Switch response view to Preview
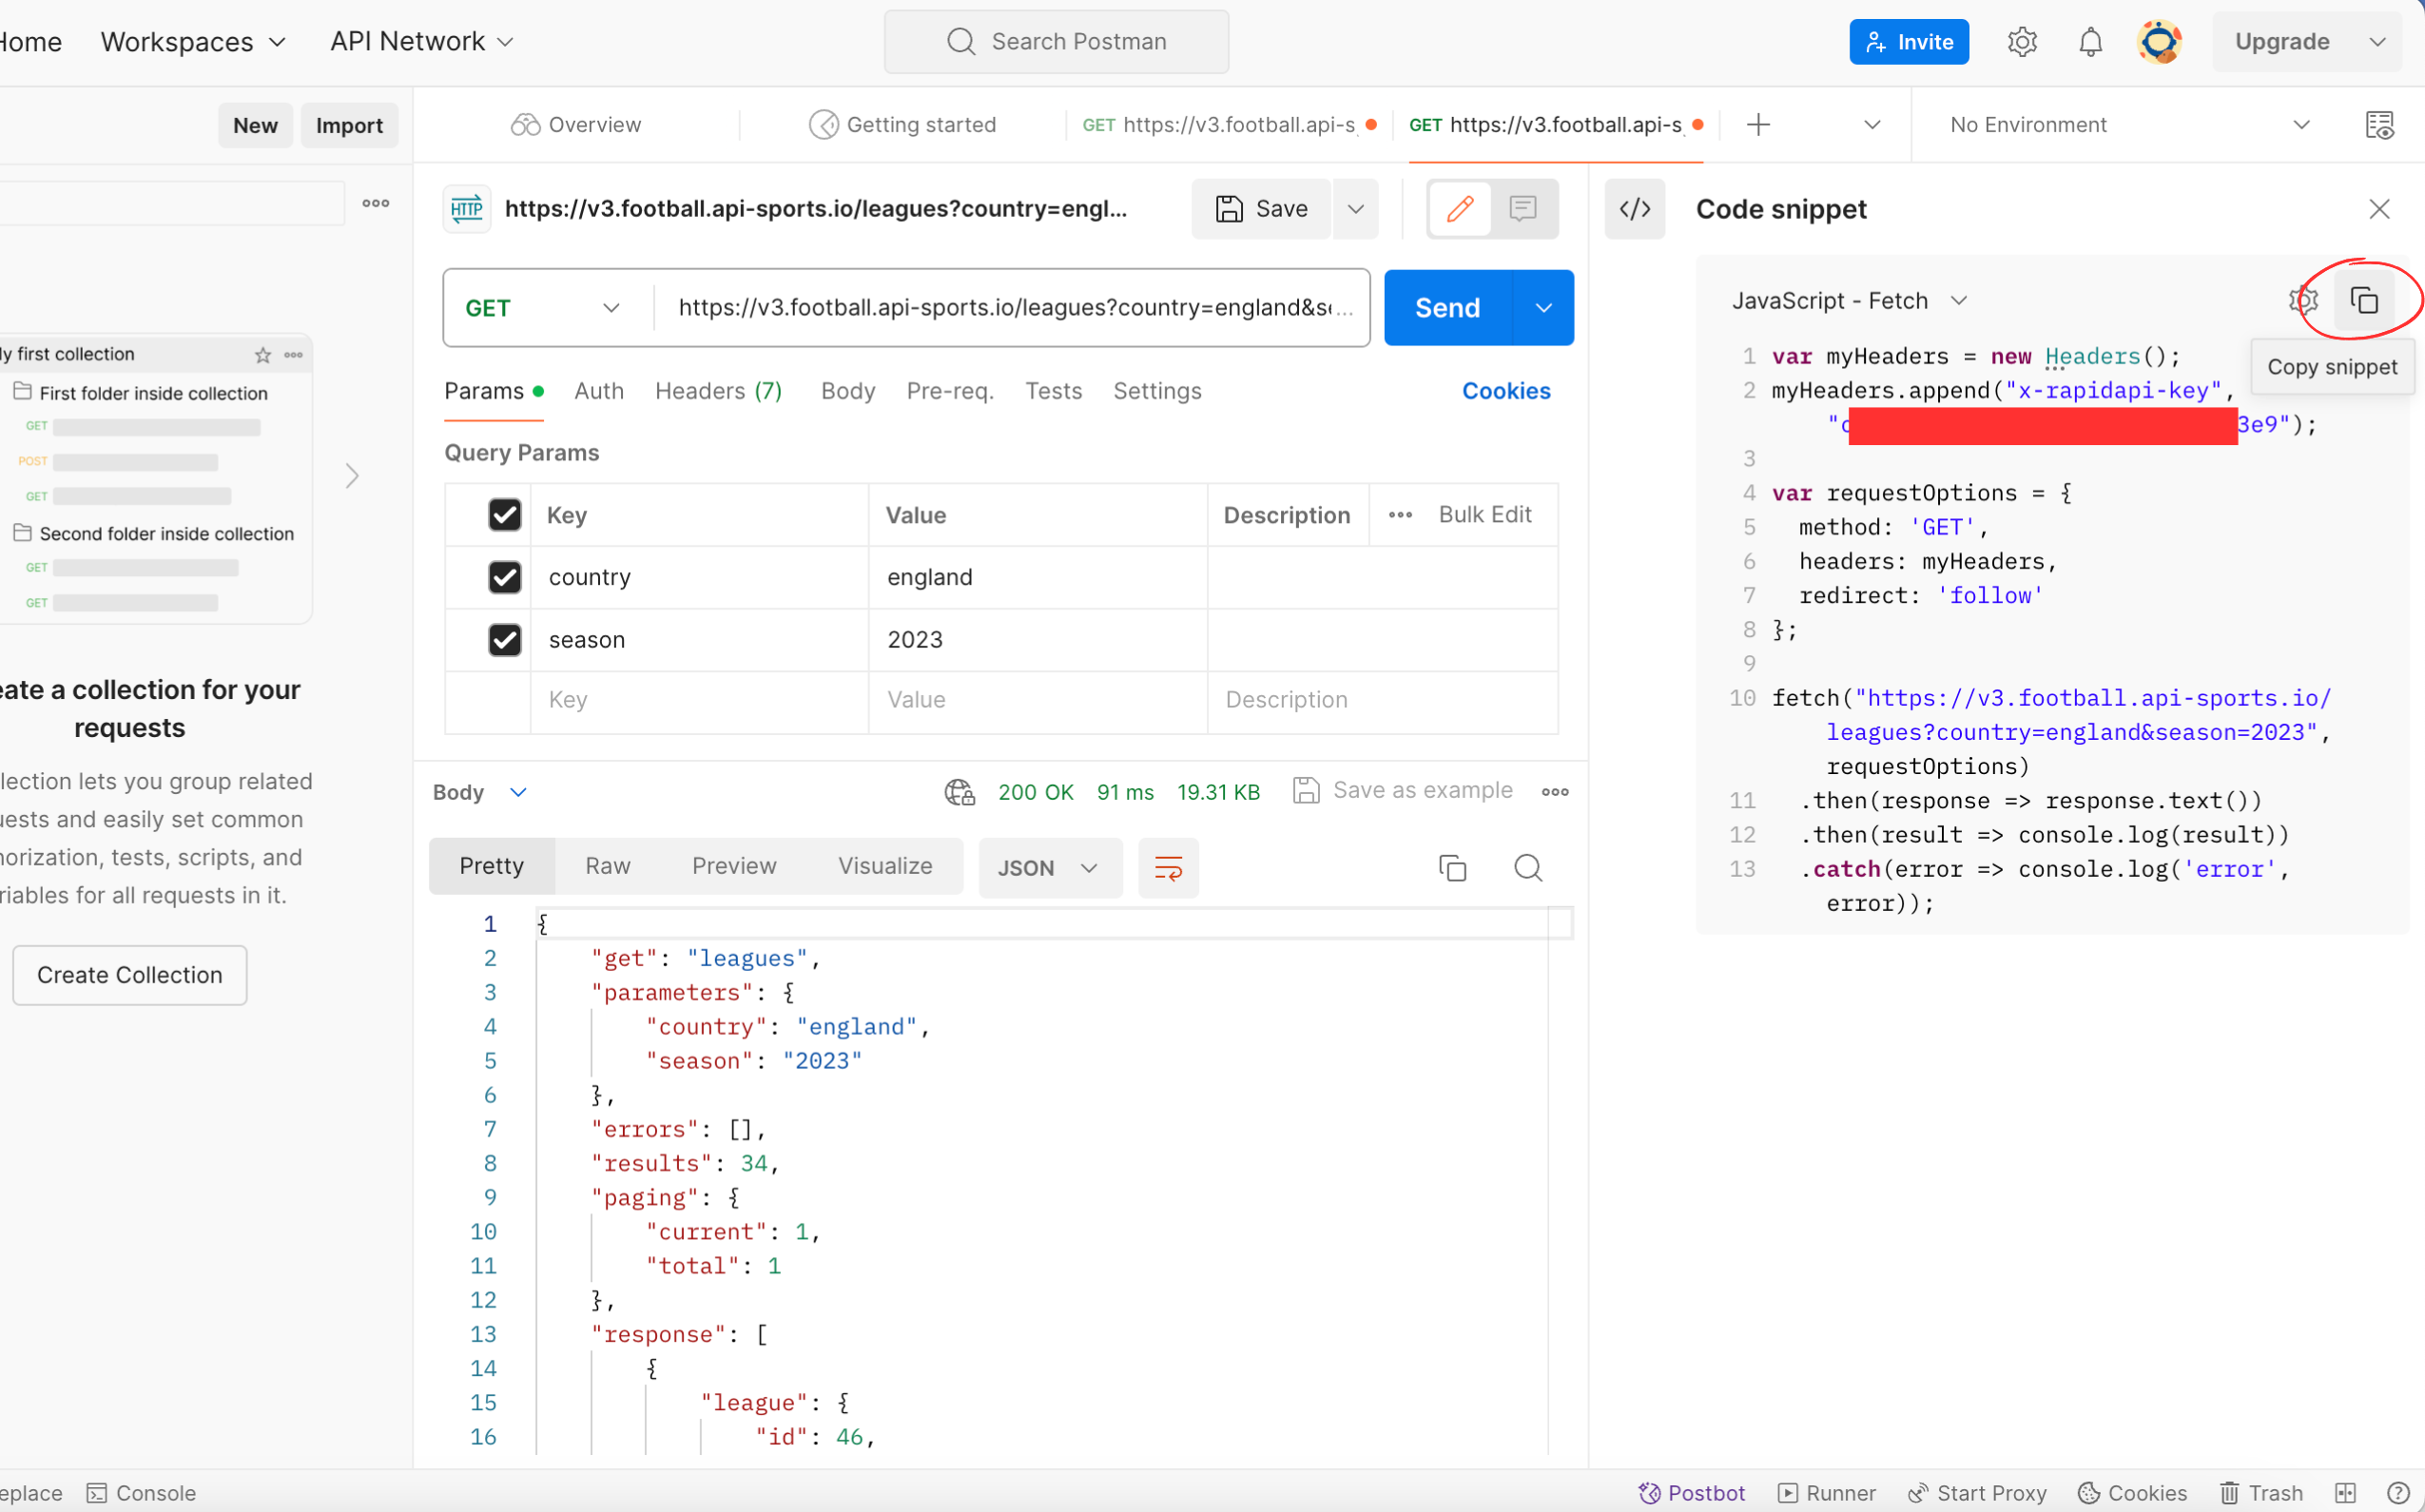 (734, 866)
